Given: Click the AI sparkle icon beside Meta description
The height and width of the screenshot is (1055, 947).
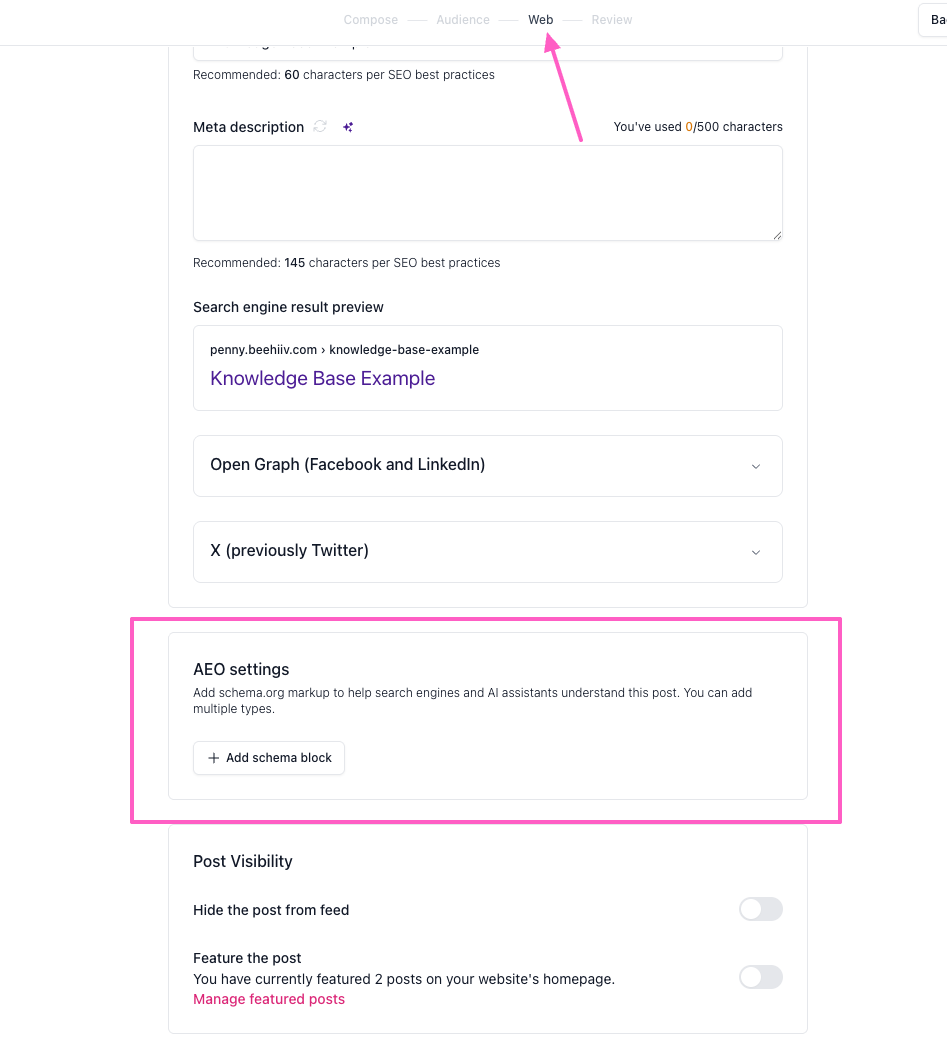Looking at the screenshot, I should point(348,127).
